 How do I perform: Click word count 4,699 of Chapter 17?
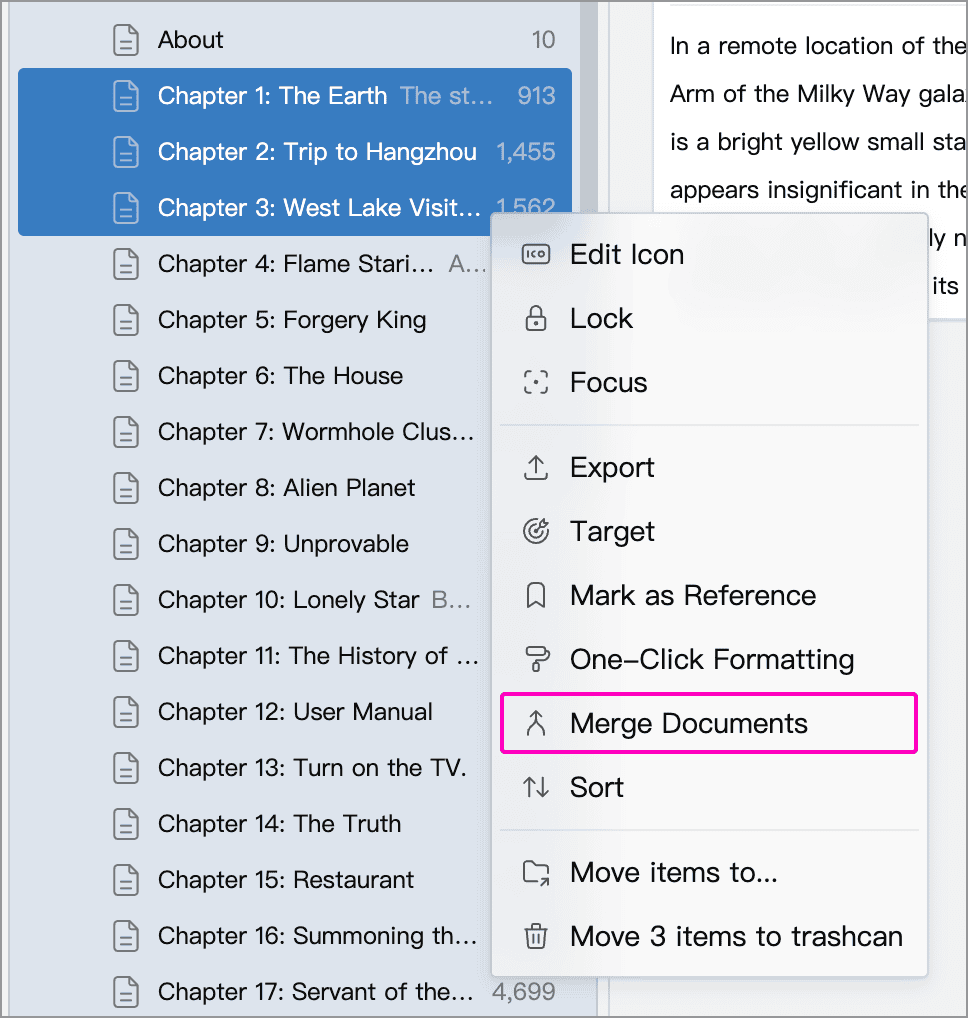pos(524,991)
